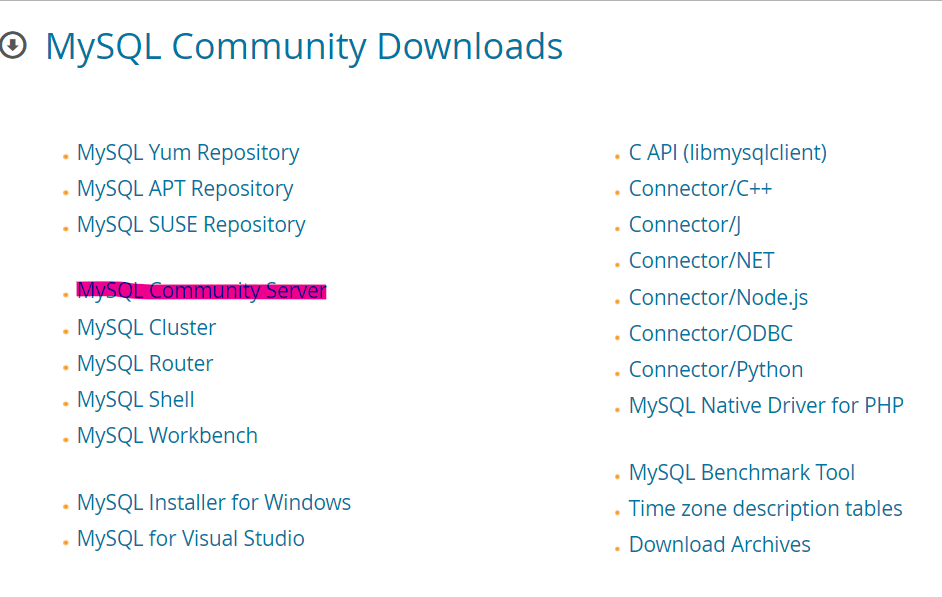Open Connector/J download link
This screenshot has height=597, width=942.
[684, 225]
